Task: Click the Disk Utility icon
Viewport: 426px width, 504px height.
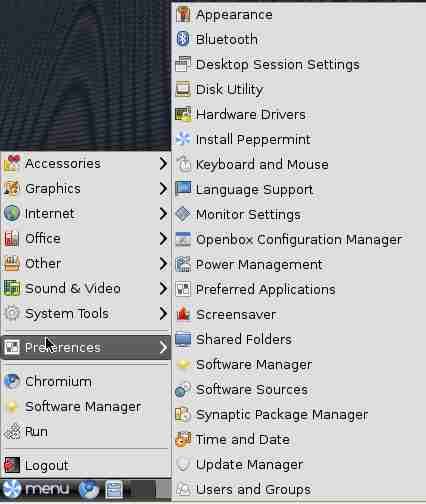Action: click(x=183, y=89)
